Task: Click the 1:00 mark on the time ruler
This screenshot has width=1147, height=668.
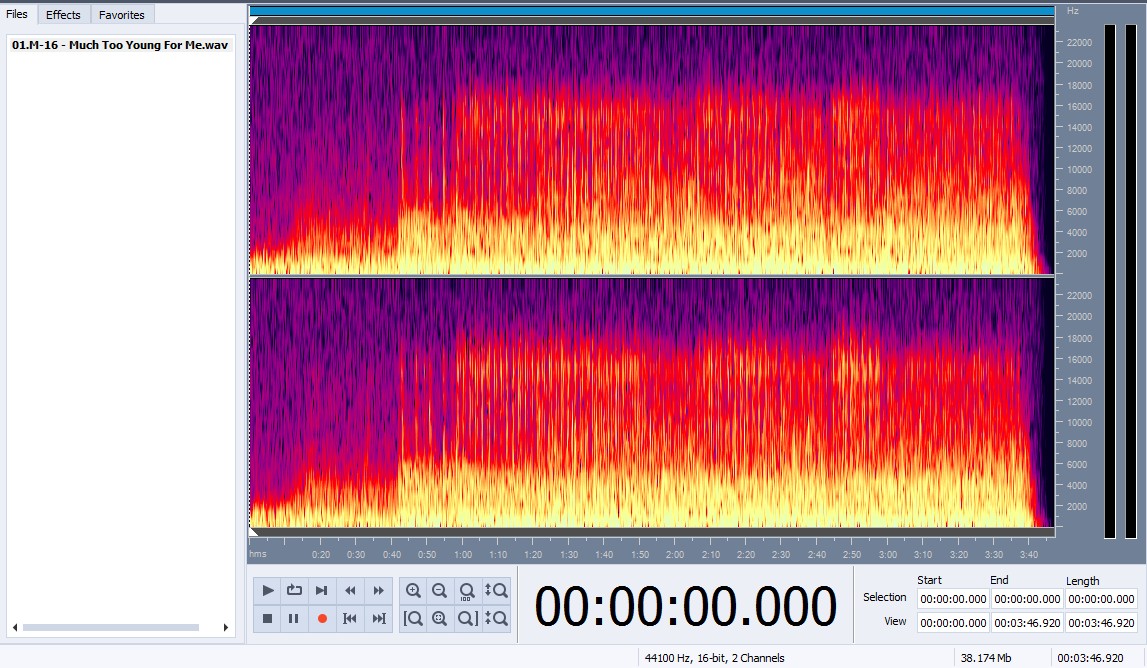Action: [x=463, y=555]
